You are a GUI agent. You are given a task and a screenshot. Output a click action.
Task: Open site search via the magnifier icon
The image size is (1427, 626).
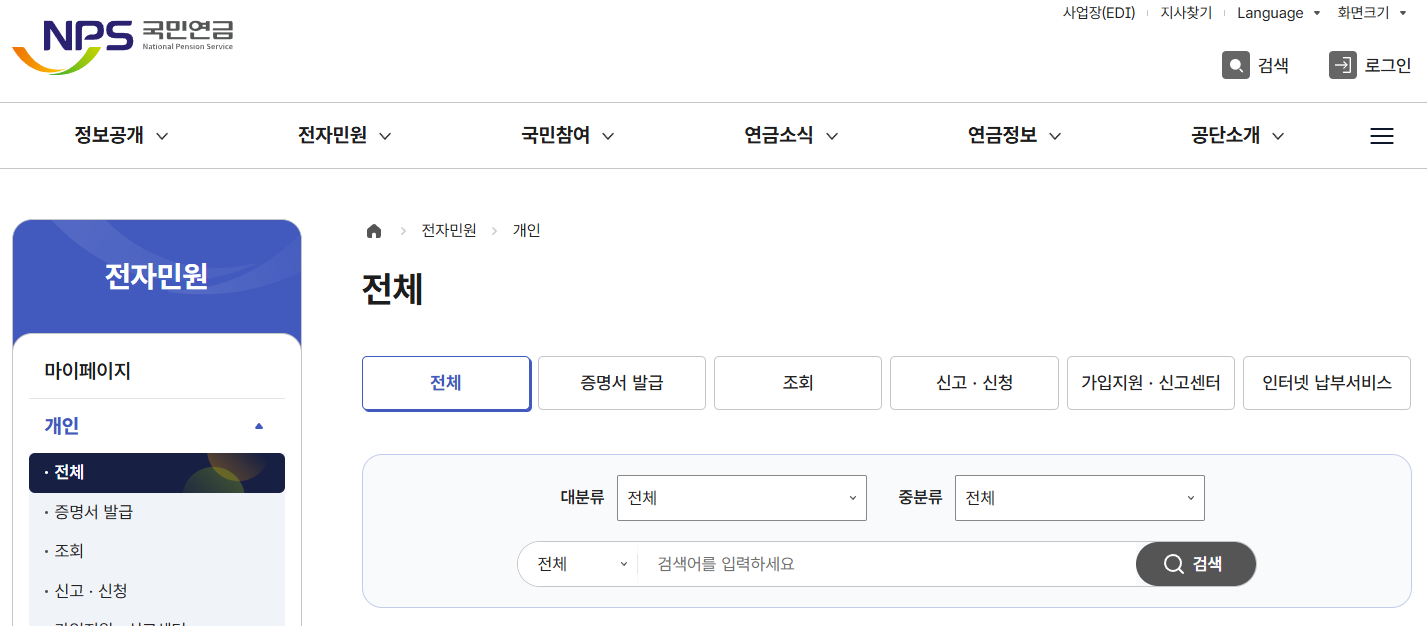click(x=1234, y=64)
